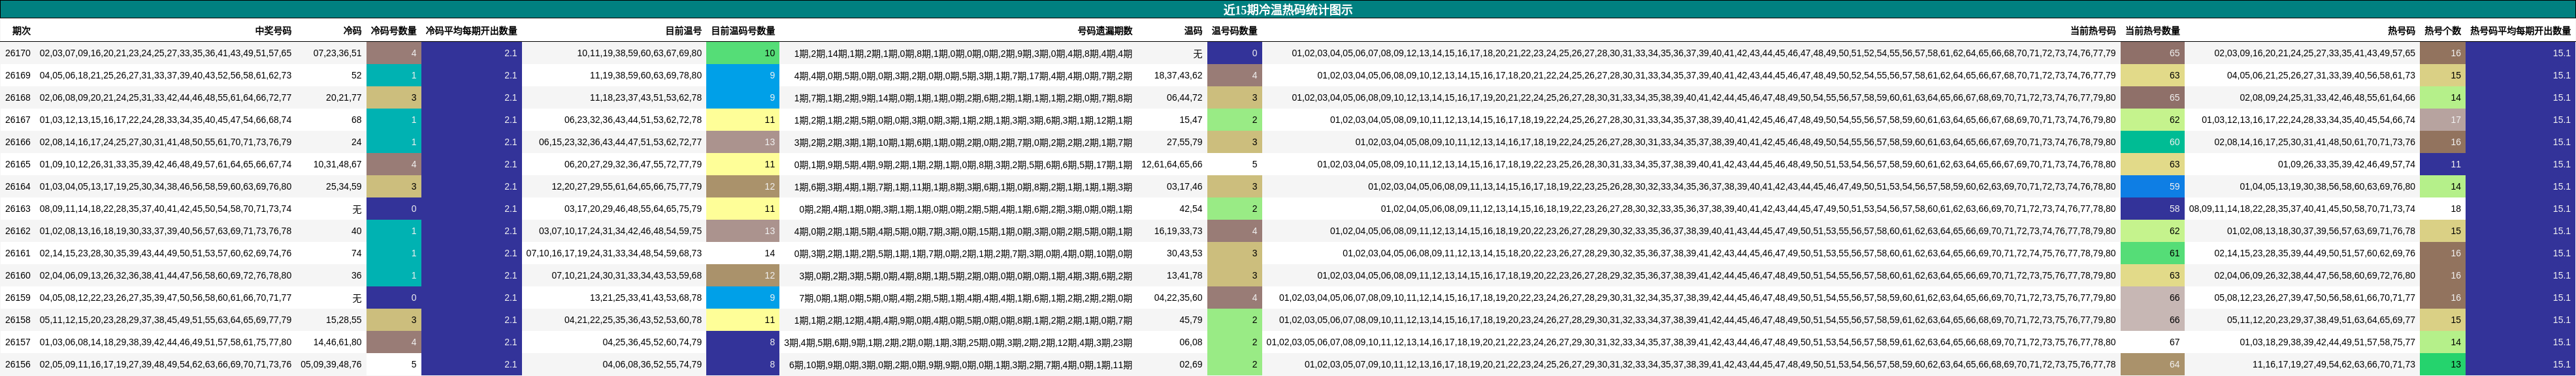Click warm number count 5 in row 26165
The height and width of the screenshot is (376, 2576).
1234,164
